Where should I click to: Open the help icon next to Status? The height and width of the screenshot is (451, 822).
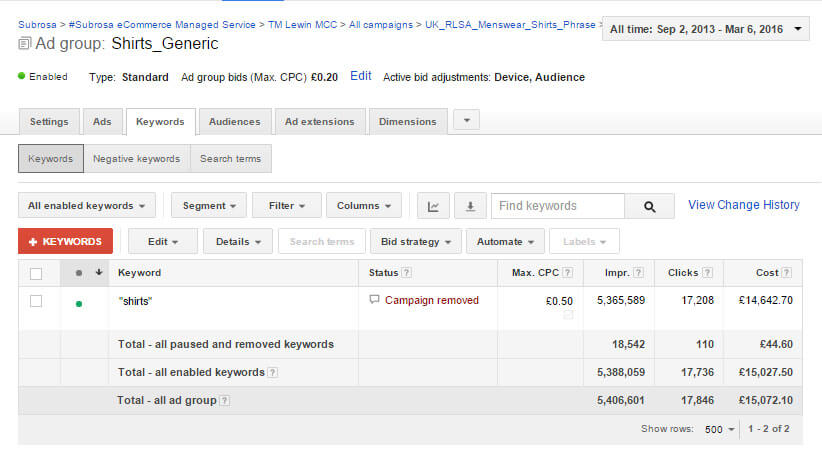[406, 273]
